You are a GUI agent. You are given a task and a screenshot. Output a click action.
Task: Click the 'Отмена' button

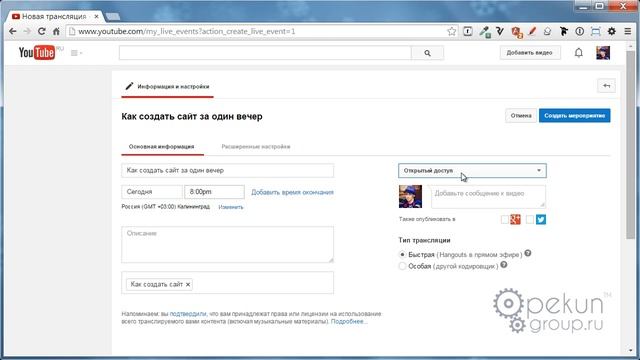[521, 116]
